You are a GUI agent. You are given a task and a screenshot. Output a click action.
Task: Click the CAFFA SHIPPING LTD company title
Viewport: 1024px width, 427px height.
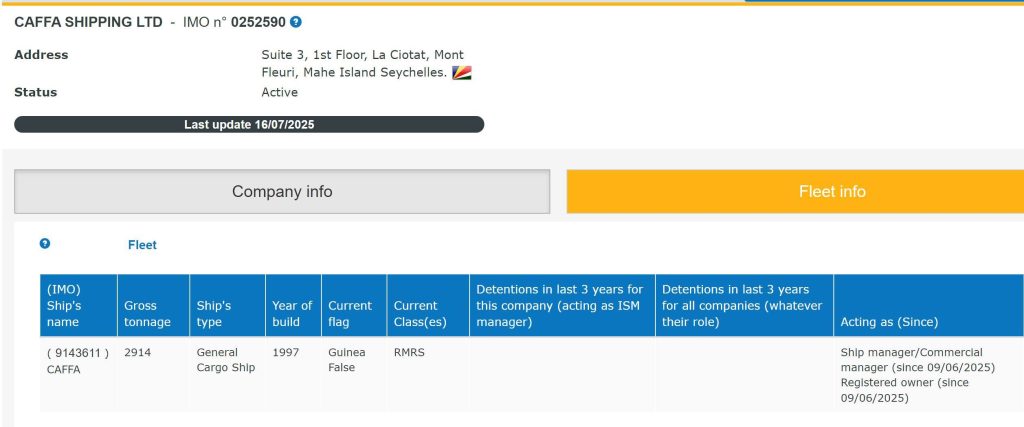click(88, 22)
